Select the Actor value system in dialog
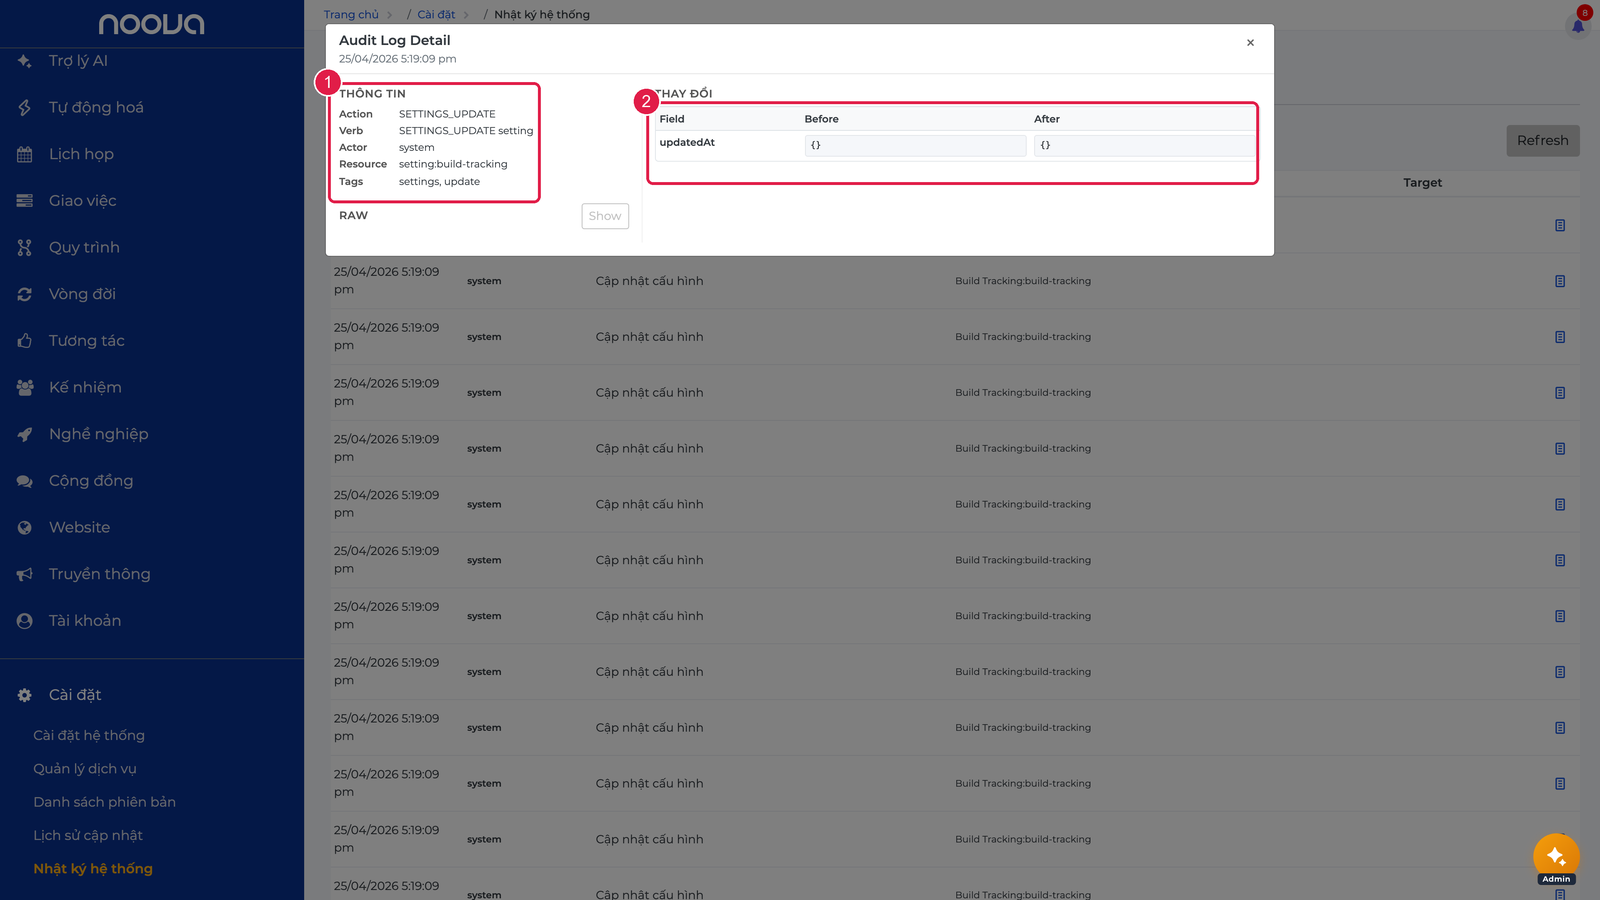 click(x=416, y=148)
